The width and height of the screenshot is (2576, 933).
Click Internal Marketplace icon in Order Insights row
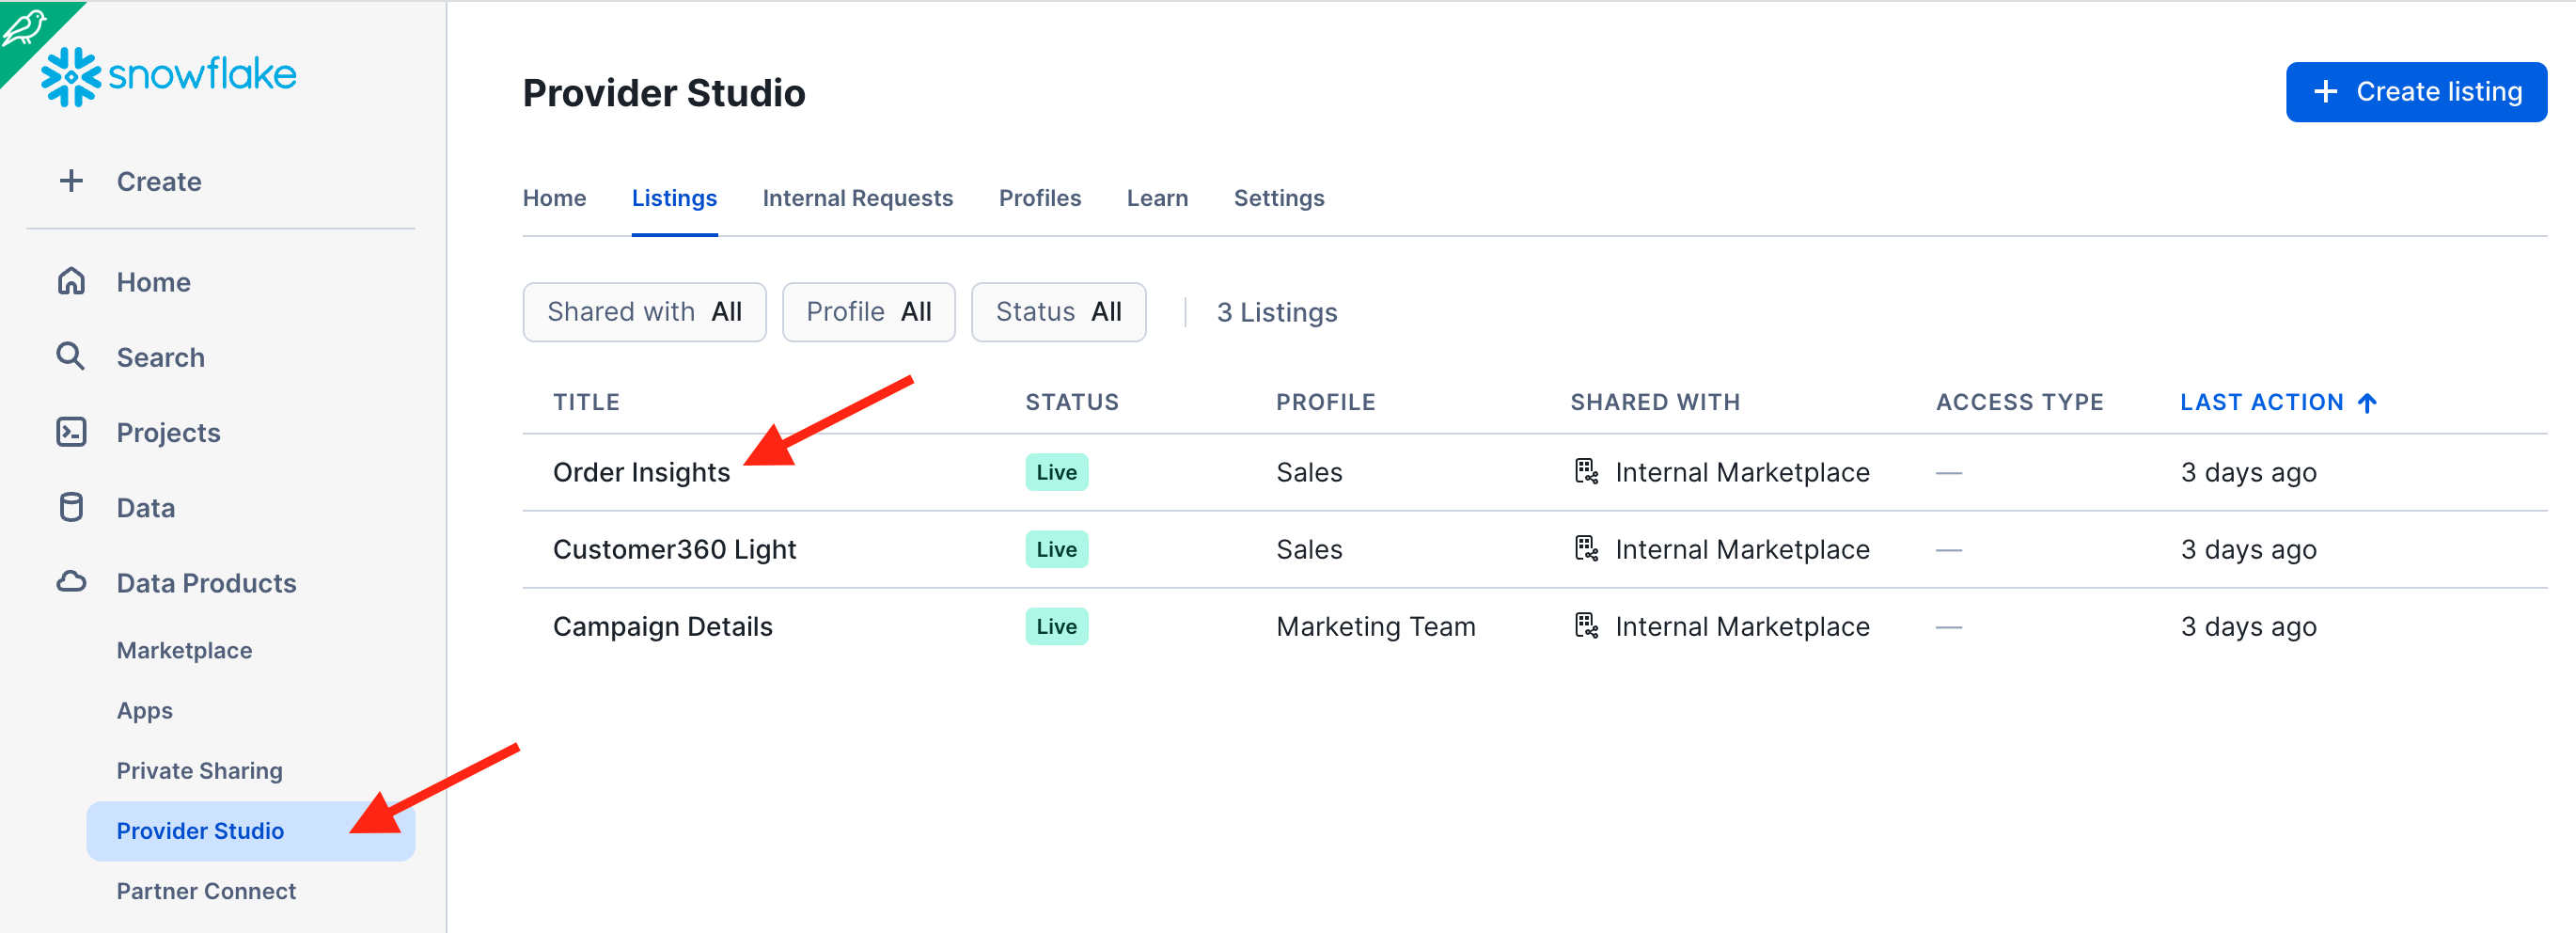point(1586,472)
